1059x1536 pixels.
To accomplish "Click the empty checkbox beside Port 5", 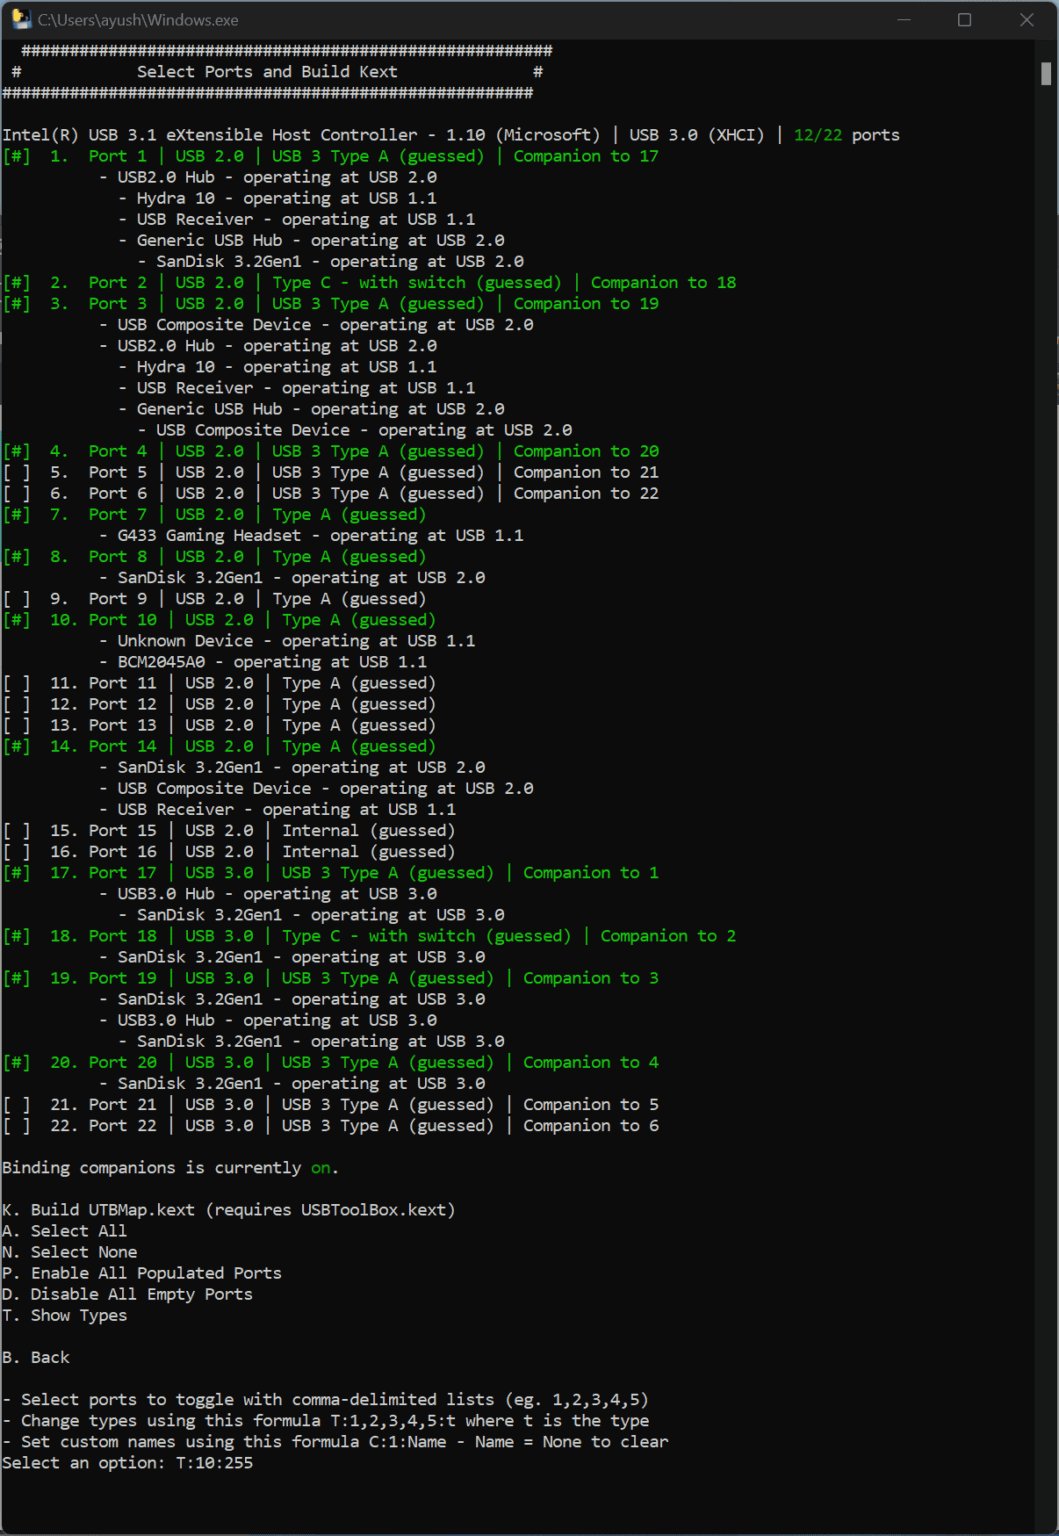I will click(17, 472).
